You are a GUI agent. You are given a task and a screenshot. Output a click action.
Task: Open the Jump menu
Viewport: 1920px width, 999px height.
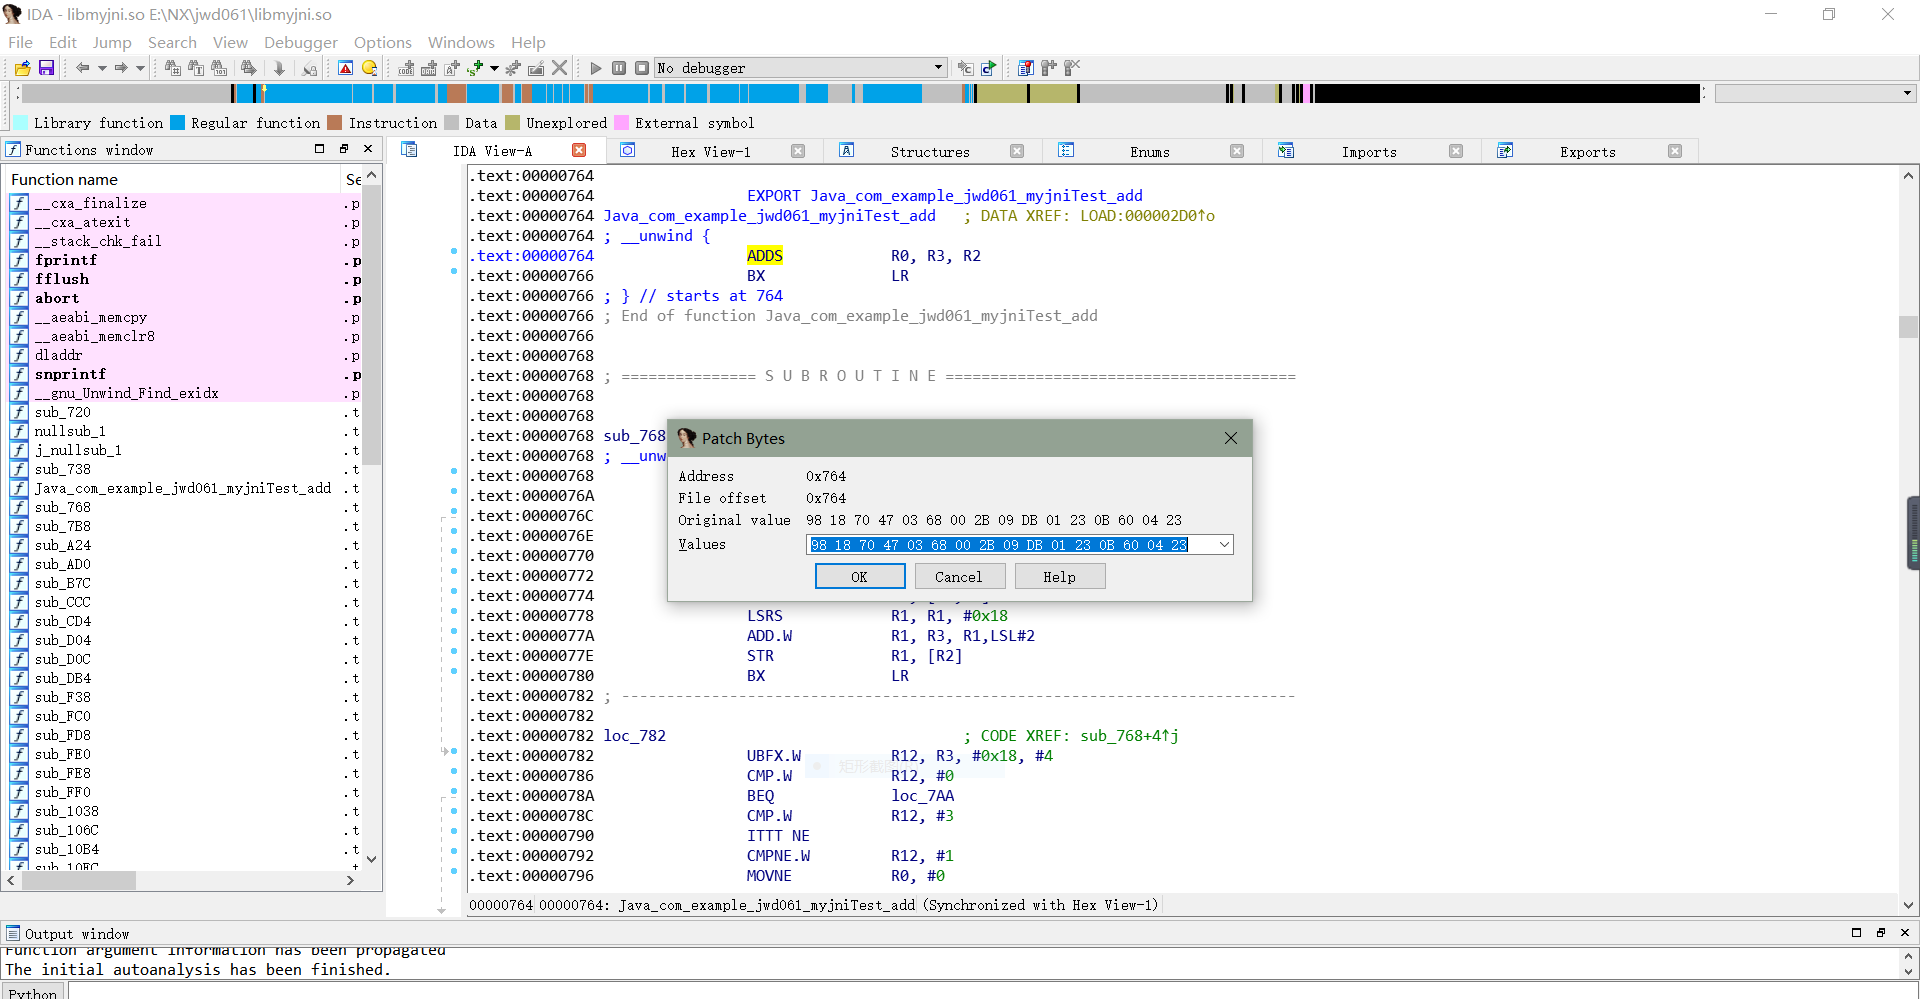112,42
